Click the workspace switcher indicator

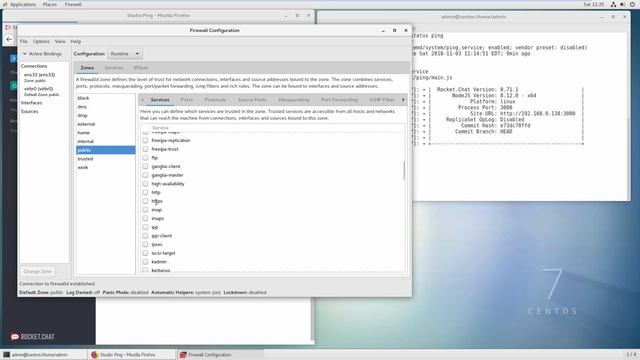coord(631,354)
